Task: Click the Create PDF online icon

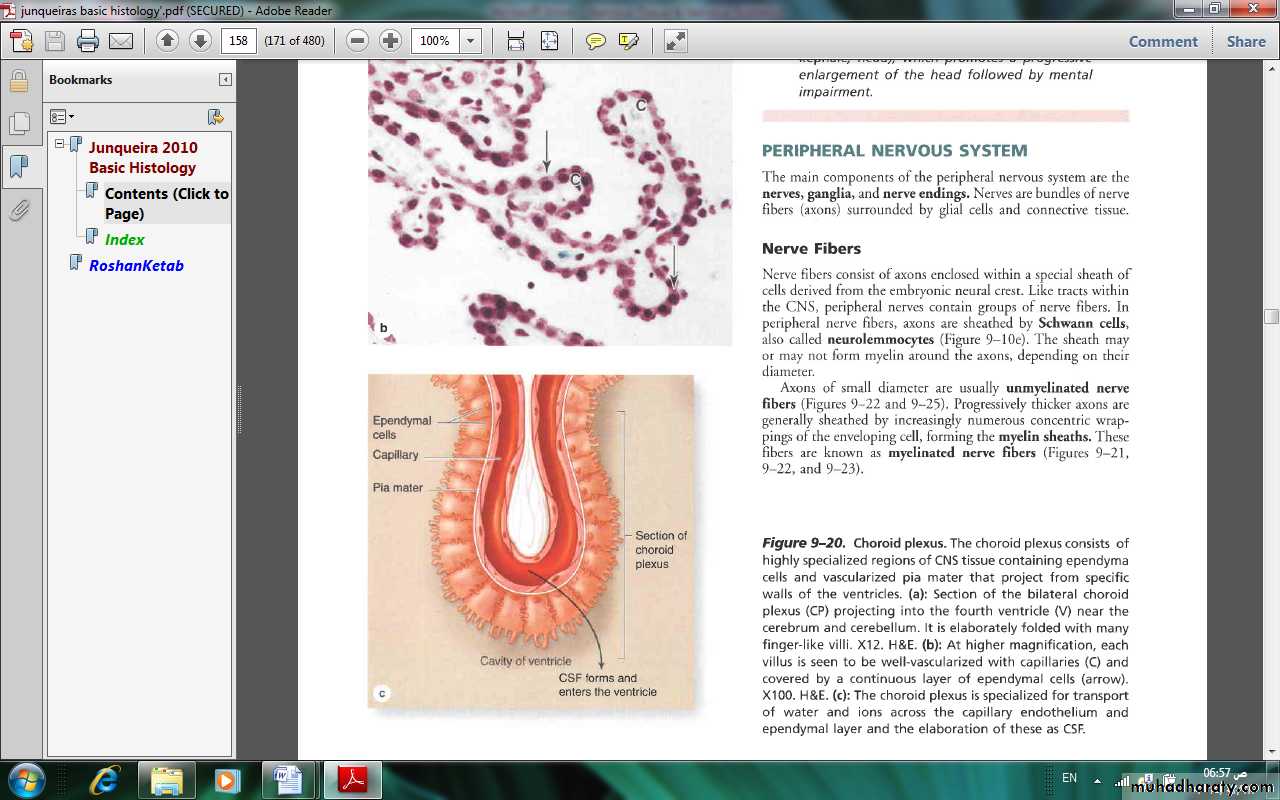Action: 21,41
